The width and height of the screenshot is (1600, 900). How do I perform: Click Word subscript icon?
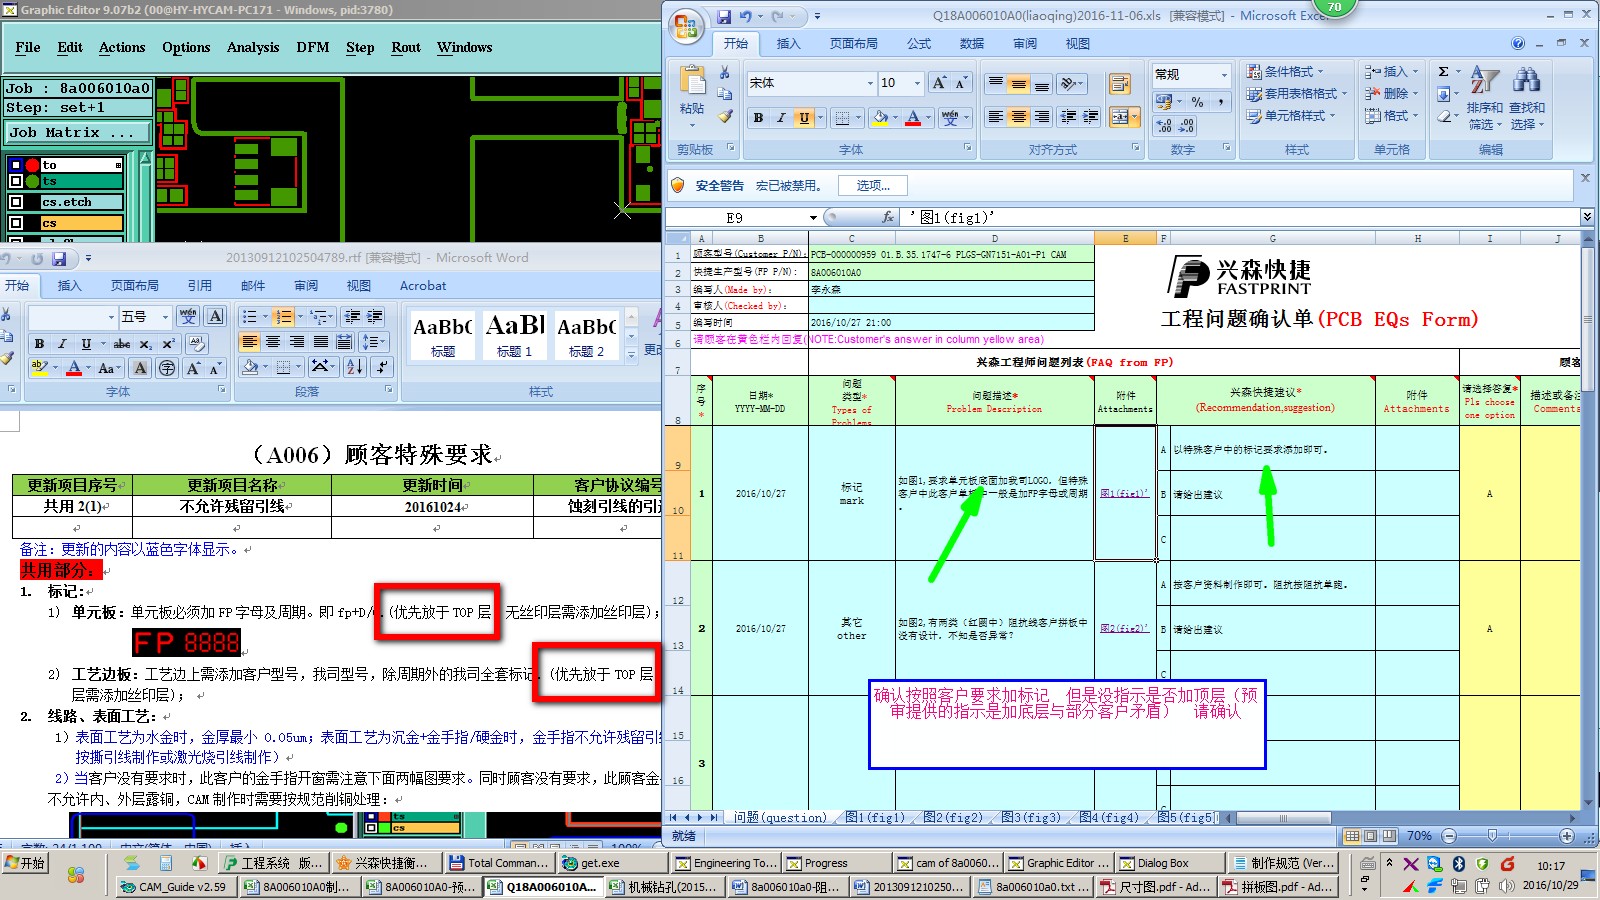[145, 343]
